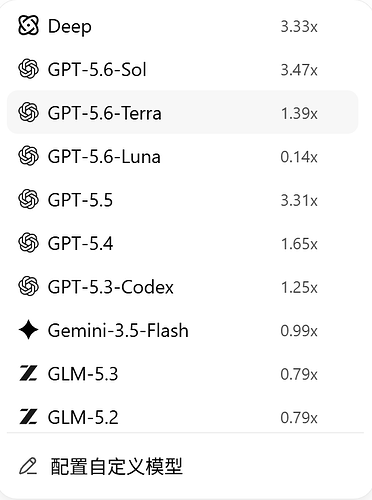Switch to the GPT-5.5 model

pyautogui.click(x=183, y=199)
